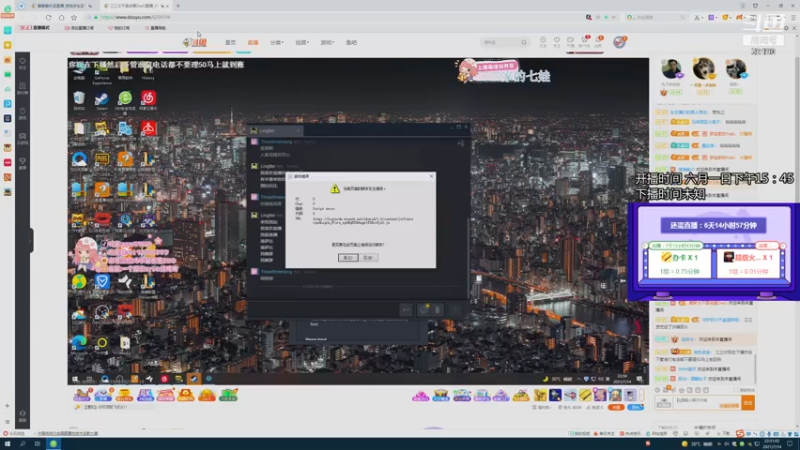The height and width of the screenshot is (450, 800).
Task: Click the 办卡 X 1 goal card
Action: coord(679,262)
